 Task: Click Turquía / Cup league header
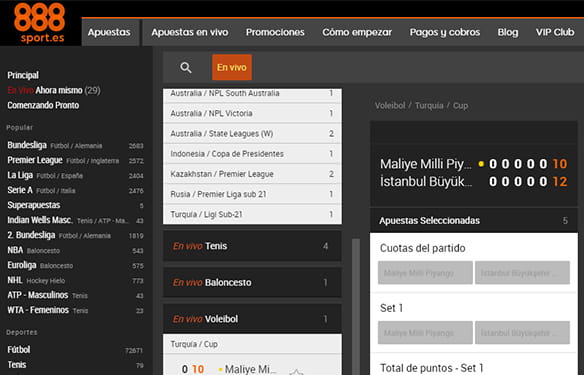252,344
